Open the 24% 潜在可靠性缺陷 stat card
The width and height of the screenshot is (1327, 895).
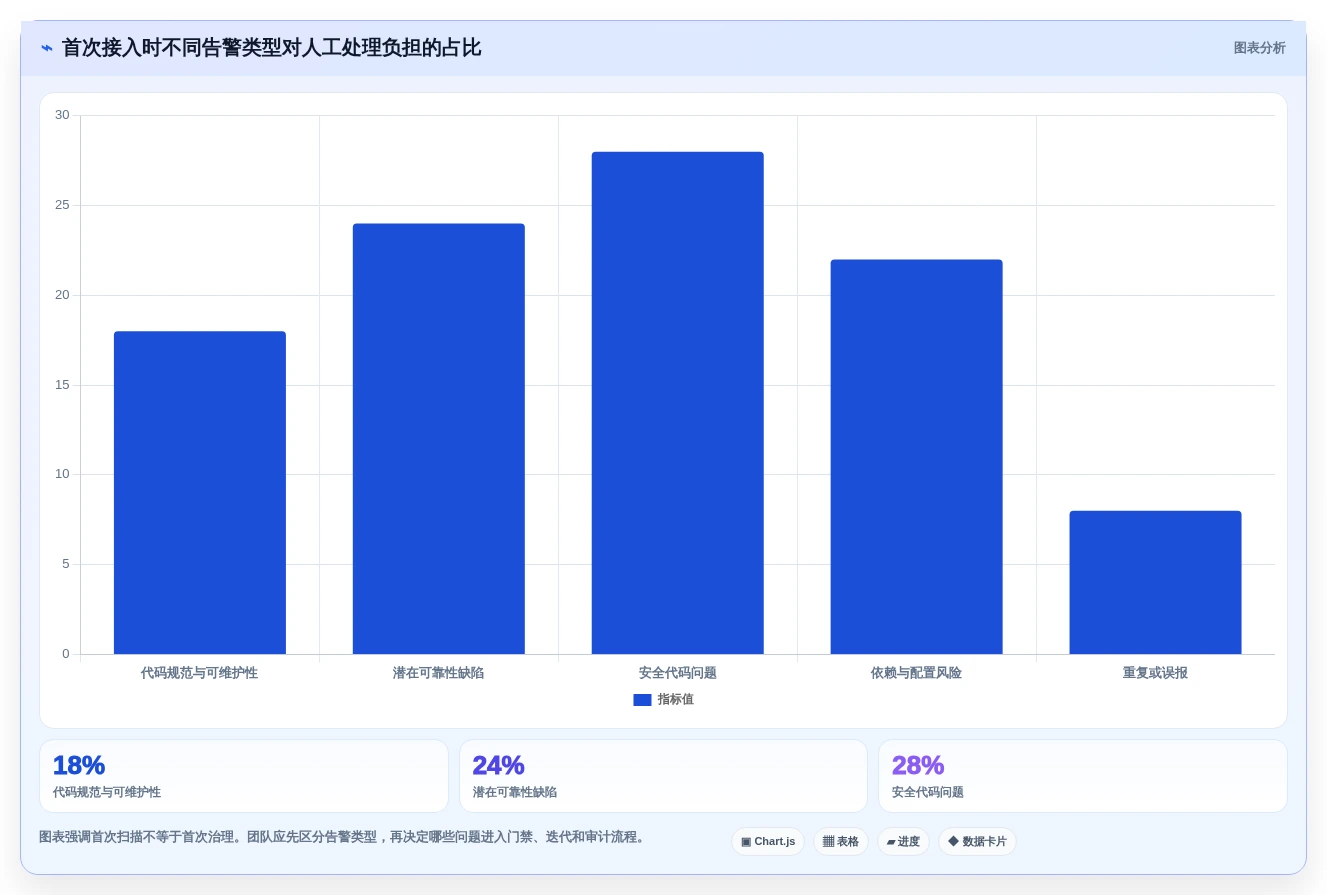coord(663,776)
